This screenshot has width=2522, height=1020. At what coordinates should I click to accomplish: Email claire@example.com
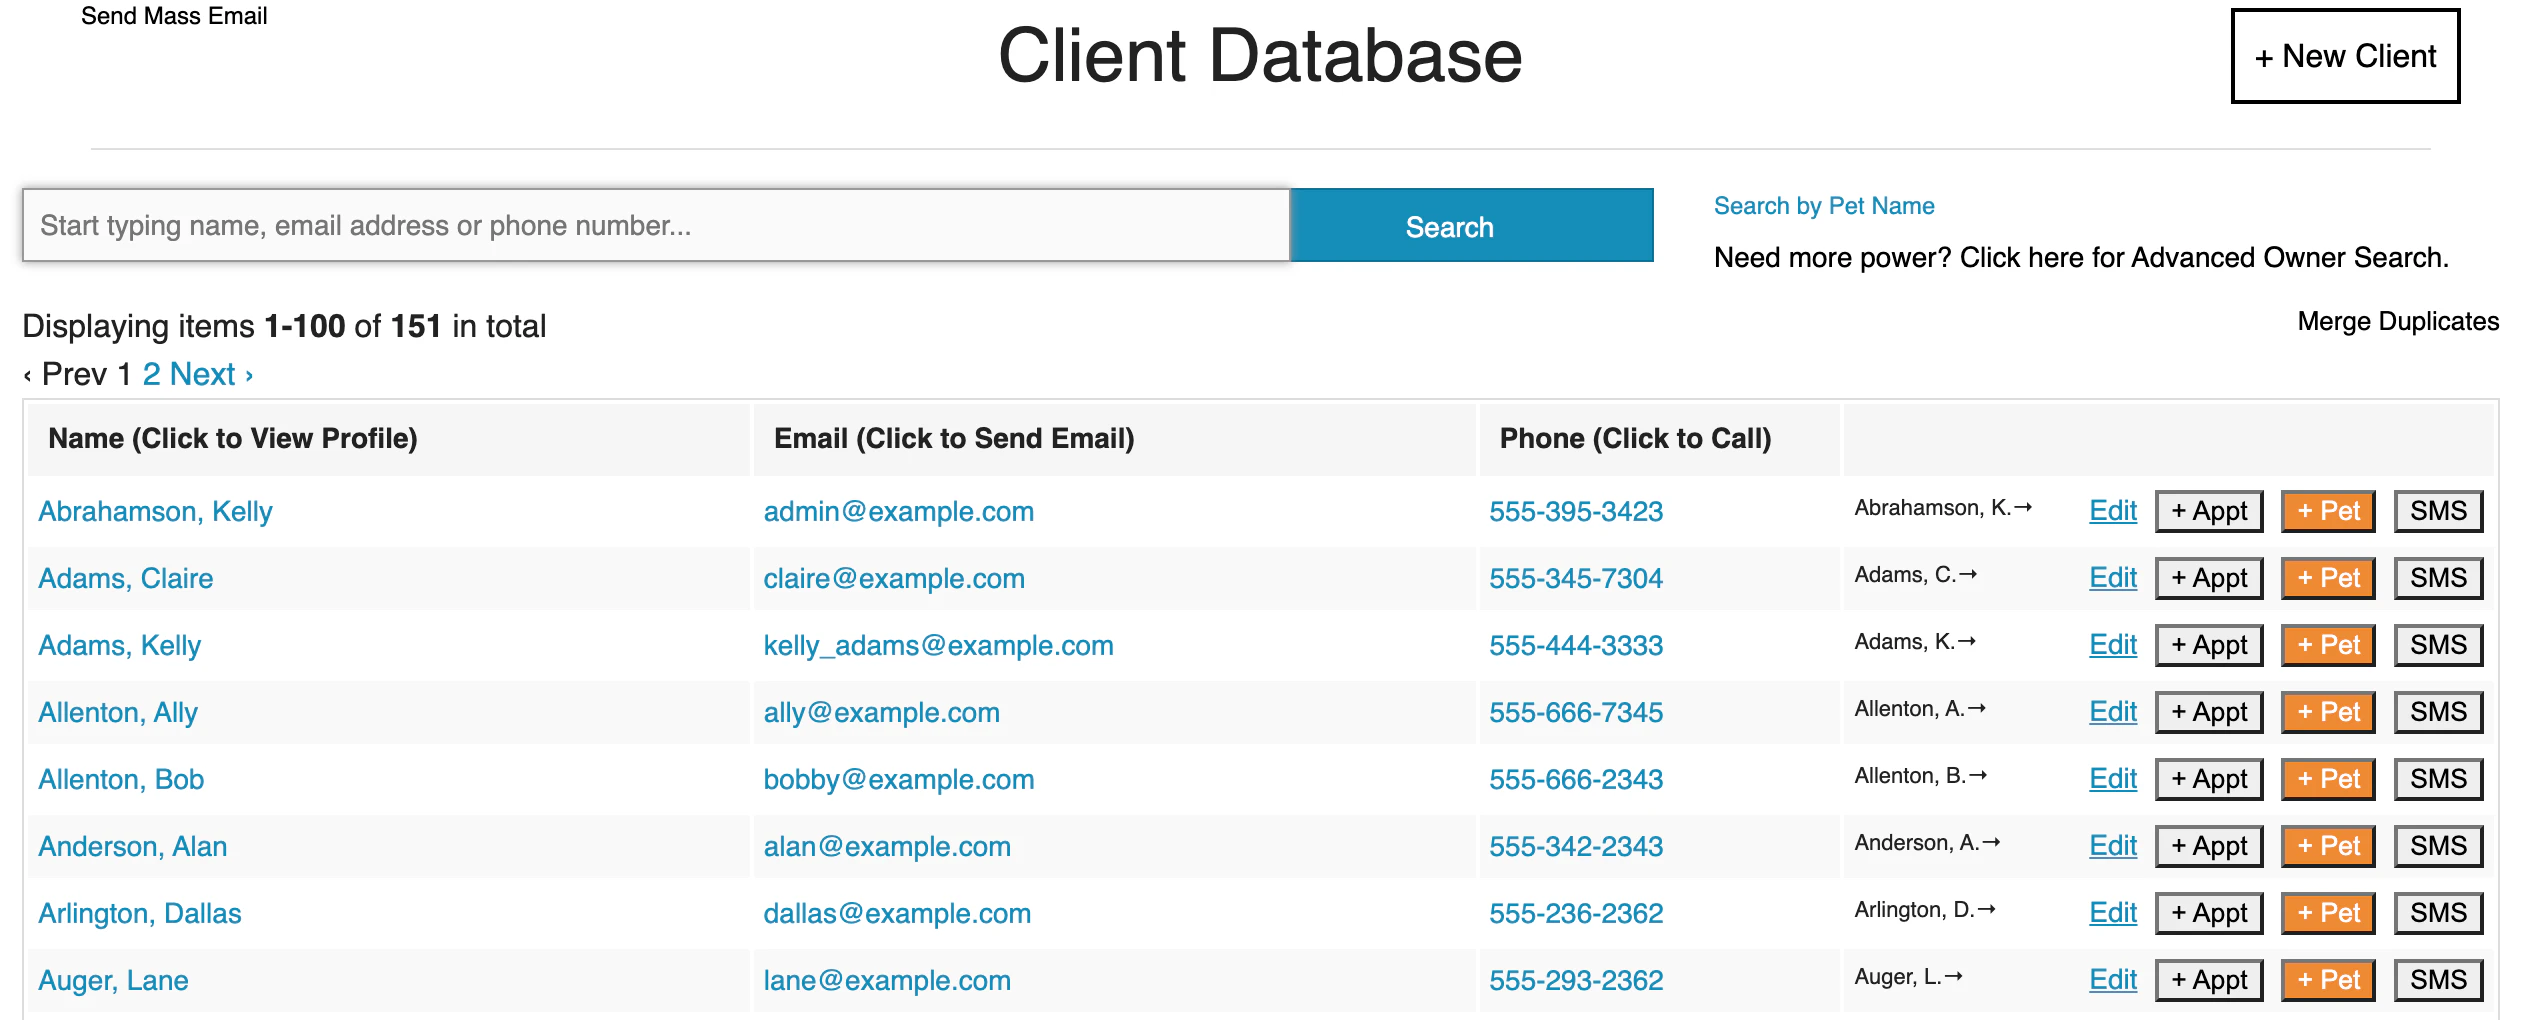pos(894,578)
